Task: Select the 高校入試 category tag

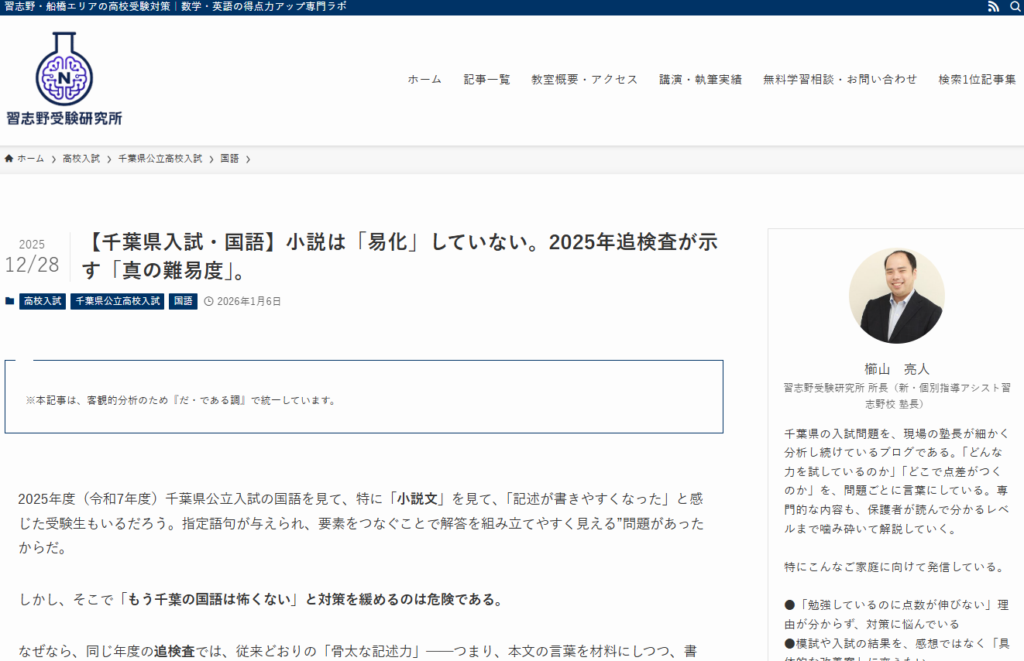Action: point(42,301)
